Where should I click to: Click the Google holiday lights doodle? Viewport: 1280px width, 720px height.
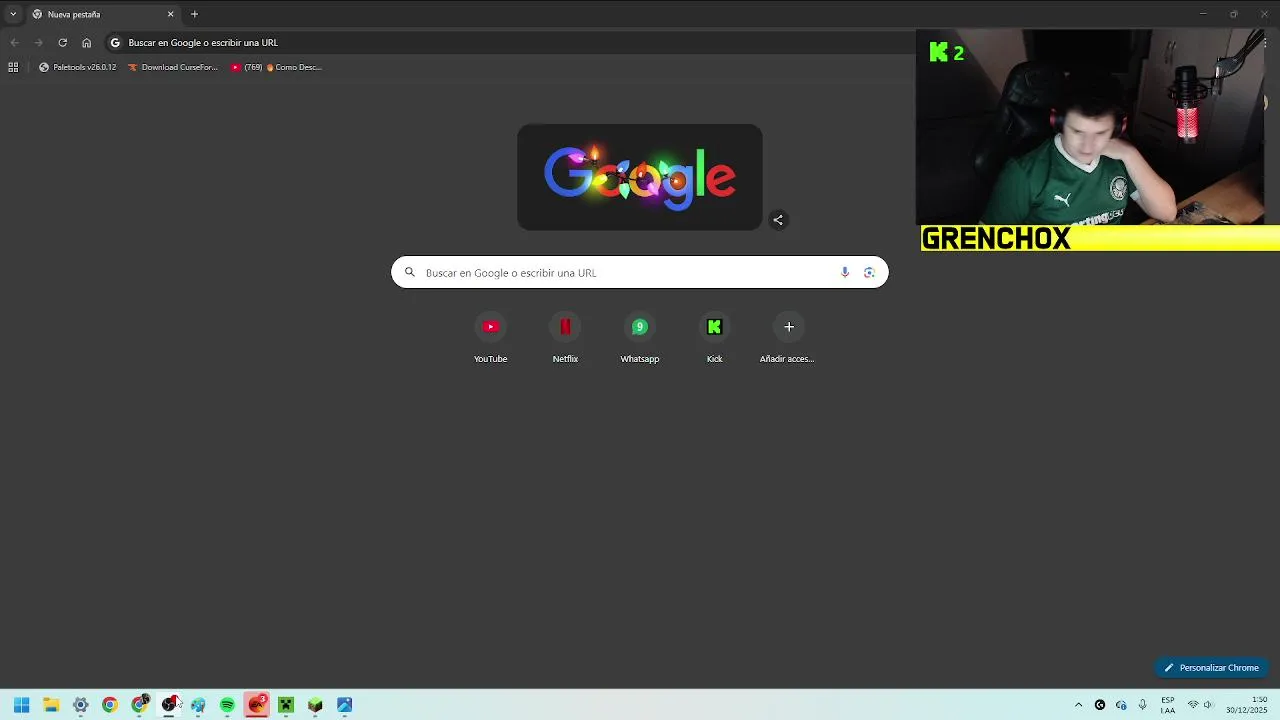(x=640, y=177)
